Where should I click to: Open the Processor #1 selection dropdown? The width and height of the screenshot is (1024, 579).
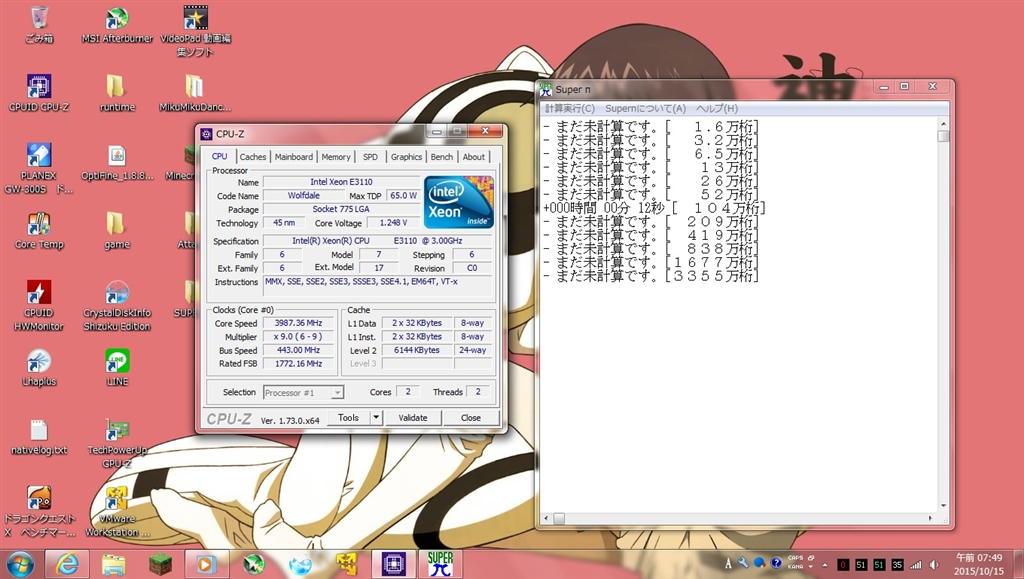tap(304, 393)
